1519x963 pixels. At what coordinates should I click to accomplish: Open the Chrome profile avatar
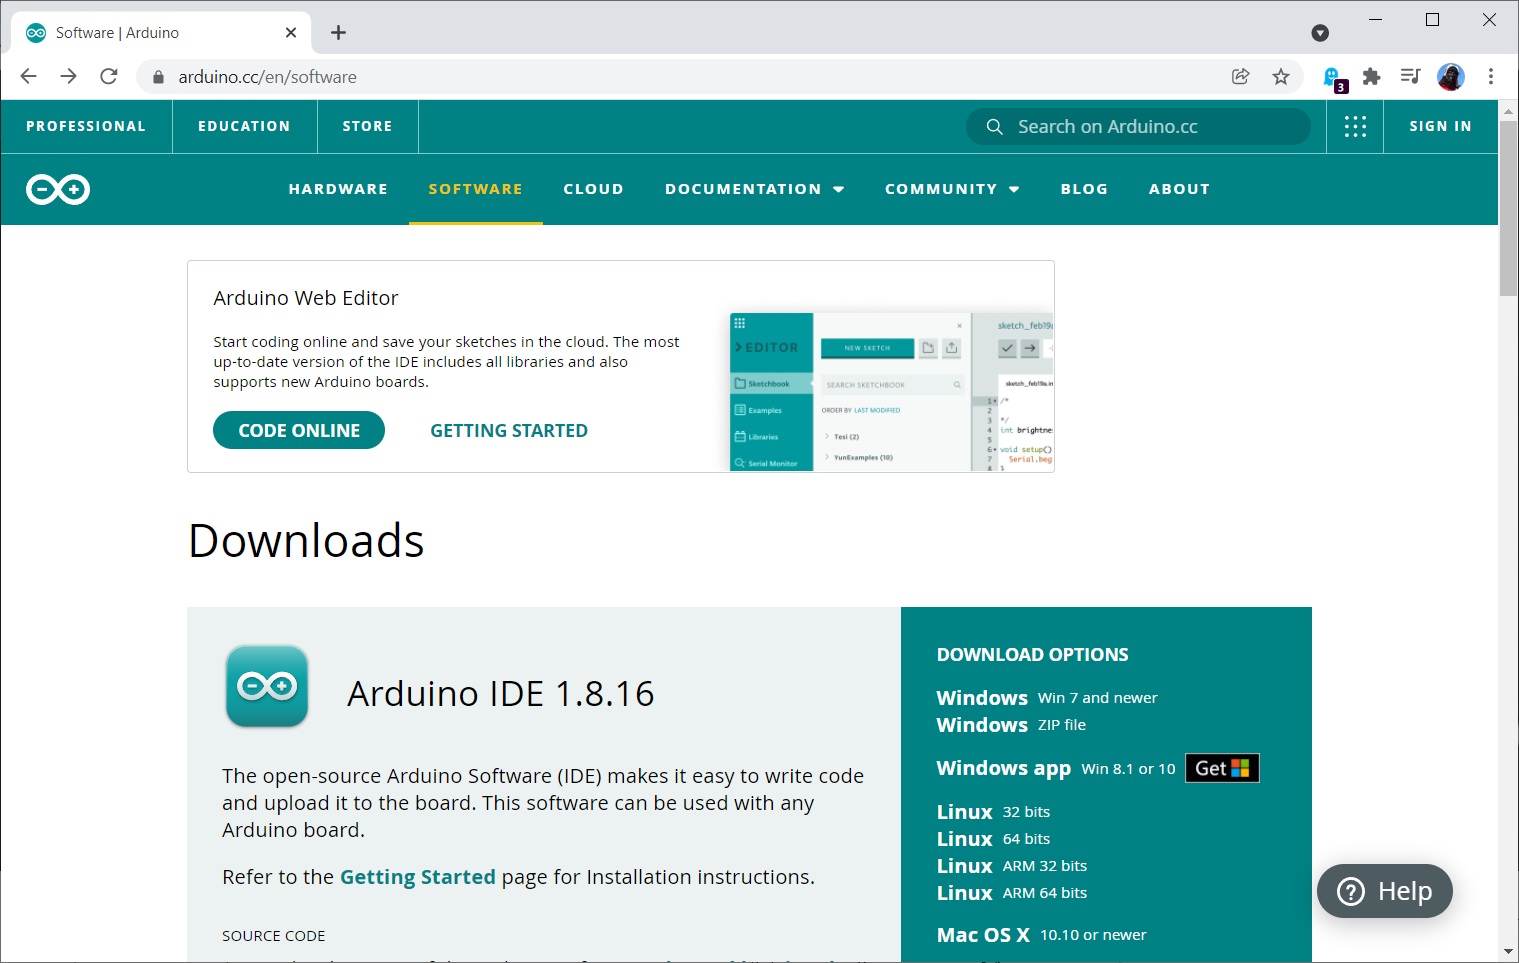pyautogui.click(x=1451, y=77)
